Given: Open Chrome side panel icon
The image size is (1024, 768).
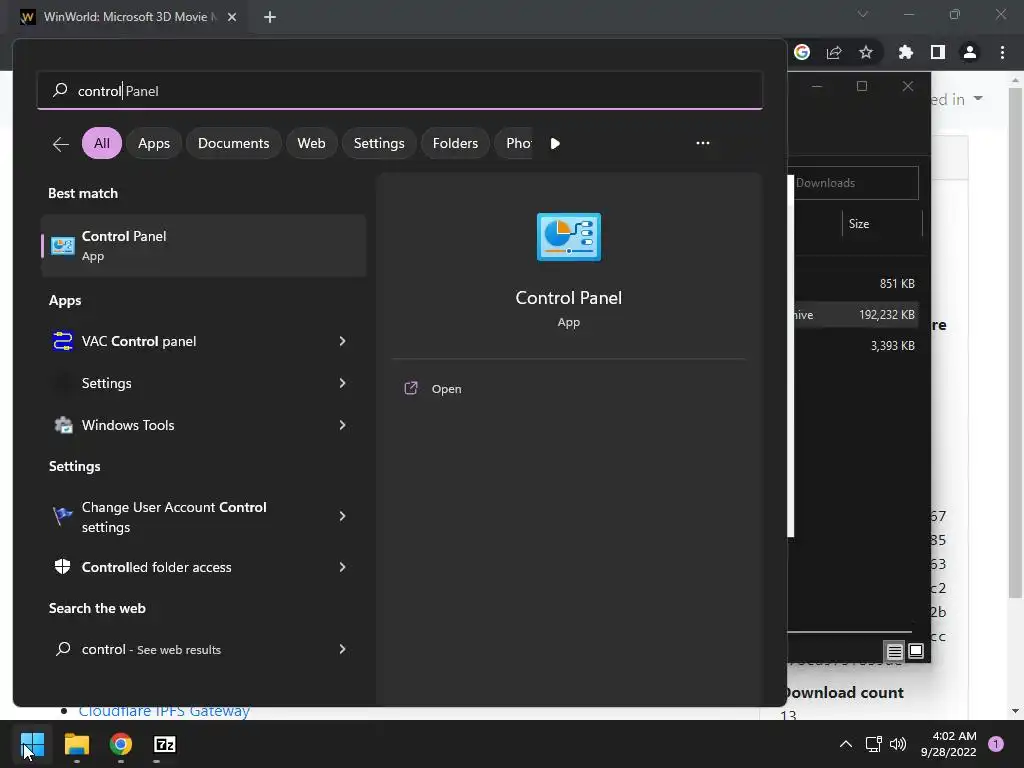Looking at the screenshot, I should click(x=937, y=52).
